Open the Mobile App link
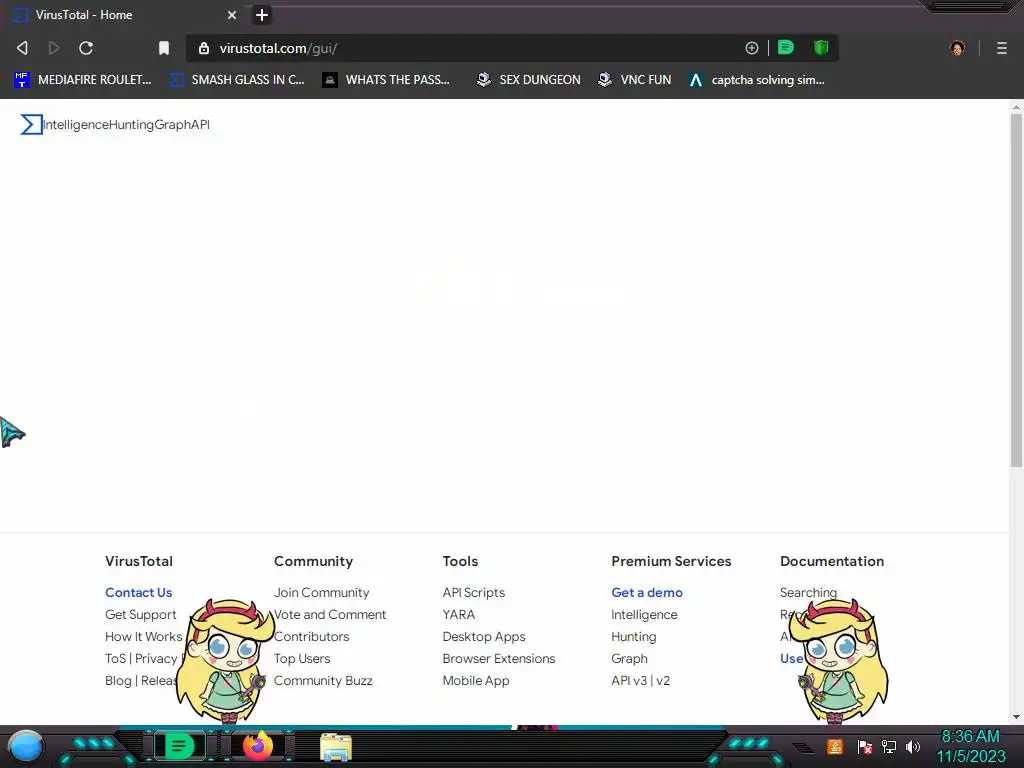Screen dimensions: 1024x768 tap(476, 680)
